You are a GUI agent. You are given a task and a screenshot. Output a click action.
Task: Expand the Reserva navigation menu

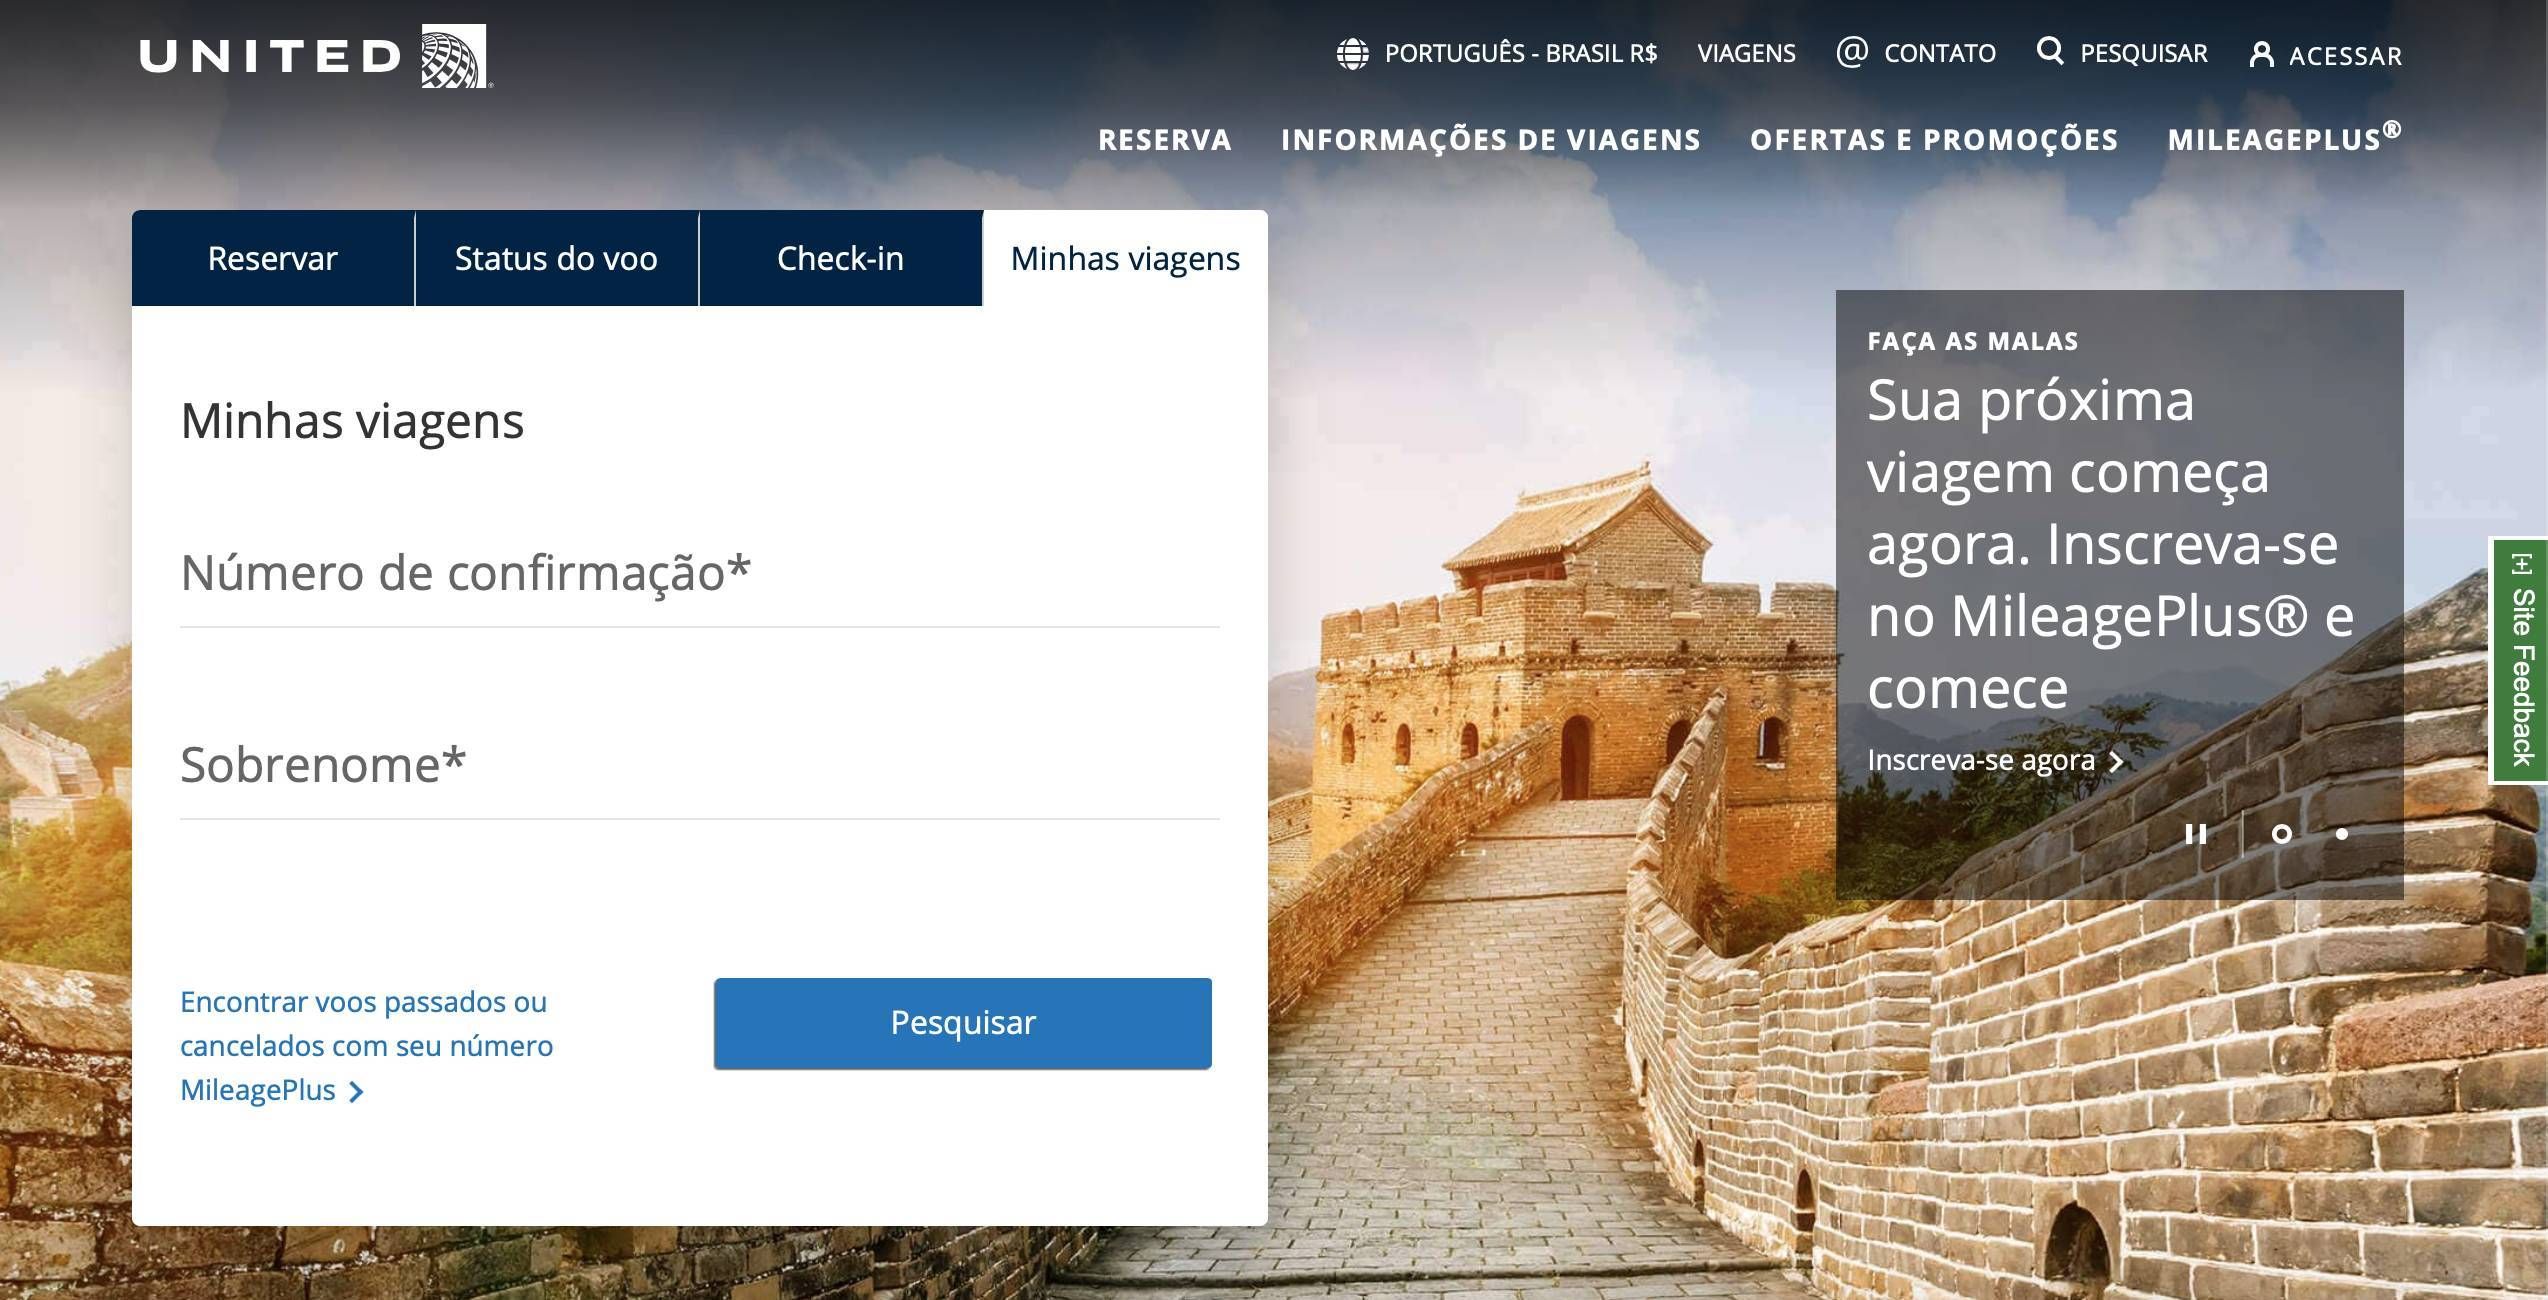pyautogui.click(x=1165, y=140)
